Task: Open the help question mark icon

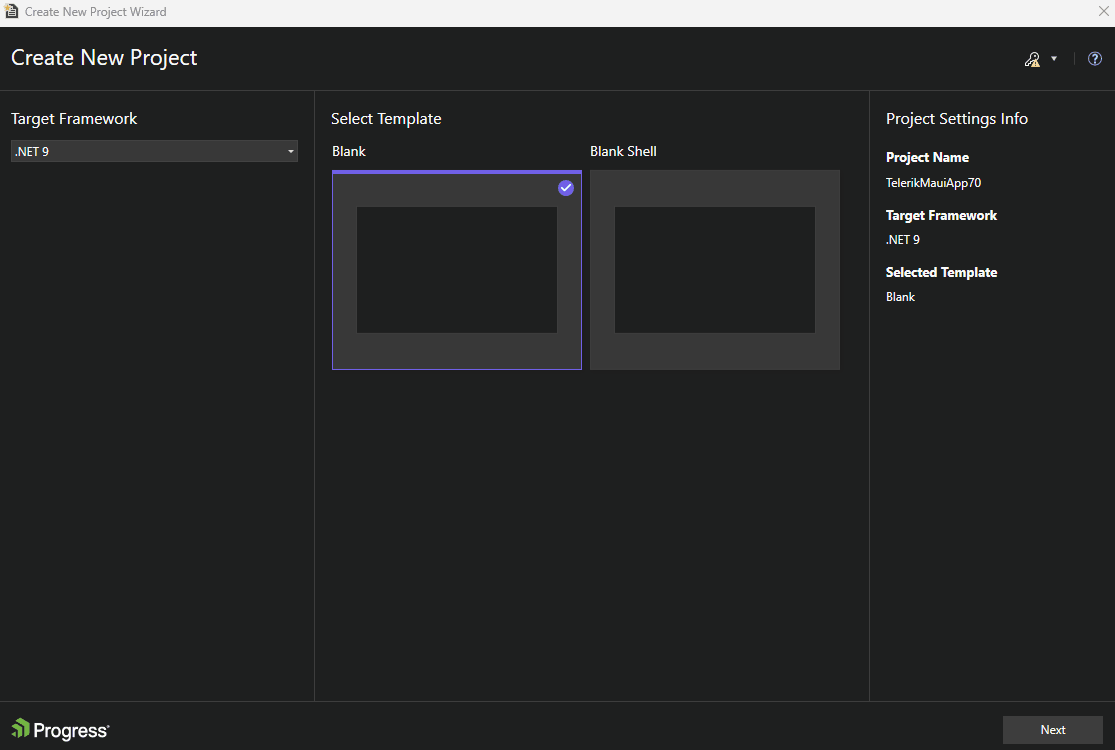Action: [1094, 59]
